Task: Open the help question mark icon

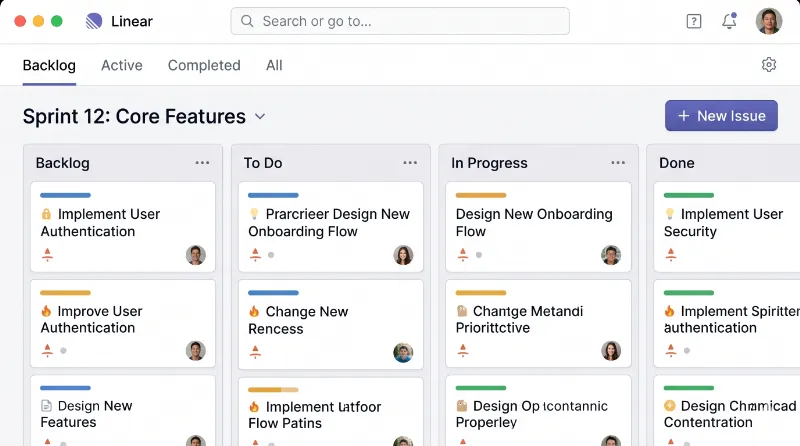Action: [x=693, y=21]
